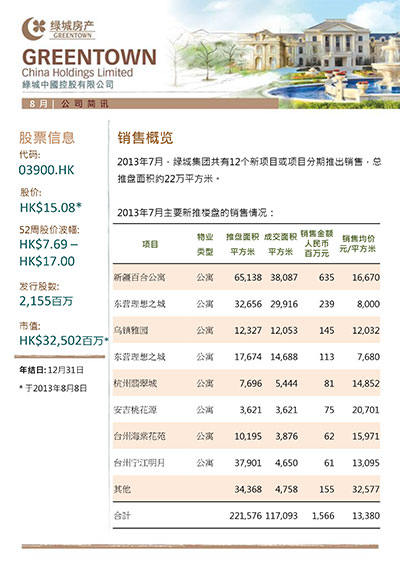
Task: Select average price "7,680"
Action: click(369, 357)
